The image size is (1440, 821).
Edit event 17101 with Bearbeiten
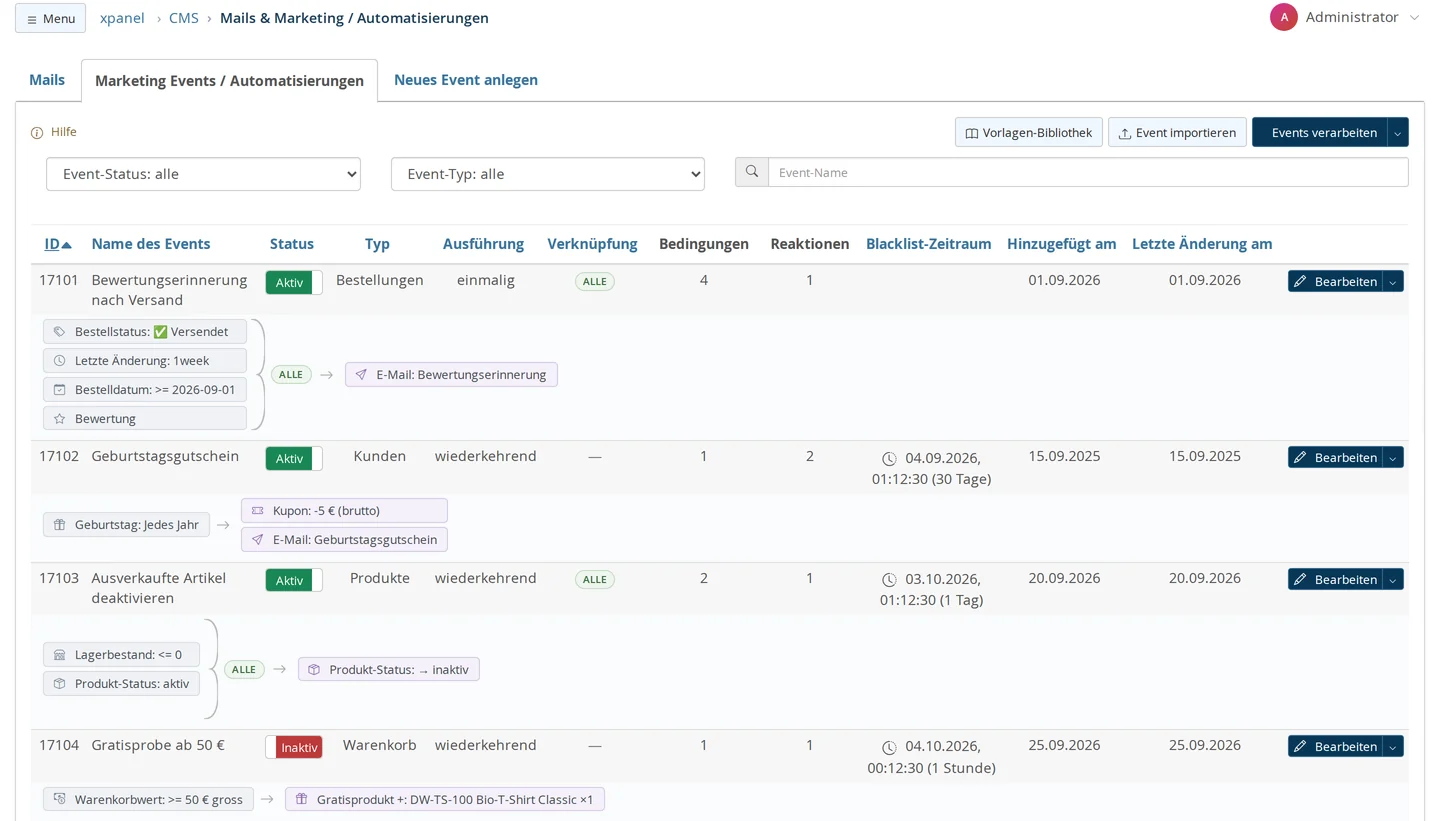(1335, 282)
